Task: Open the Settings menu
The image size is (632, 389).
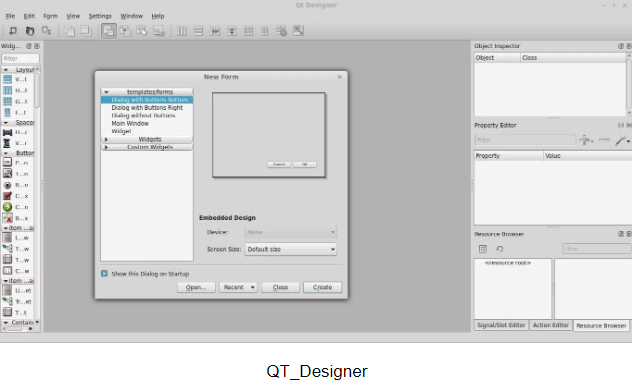Action: [x=100, y=16]
